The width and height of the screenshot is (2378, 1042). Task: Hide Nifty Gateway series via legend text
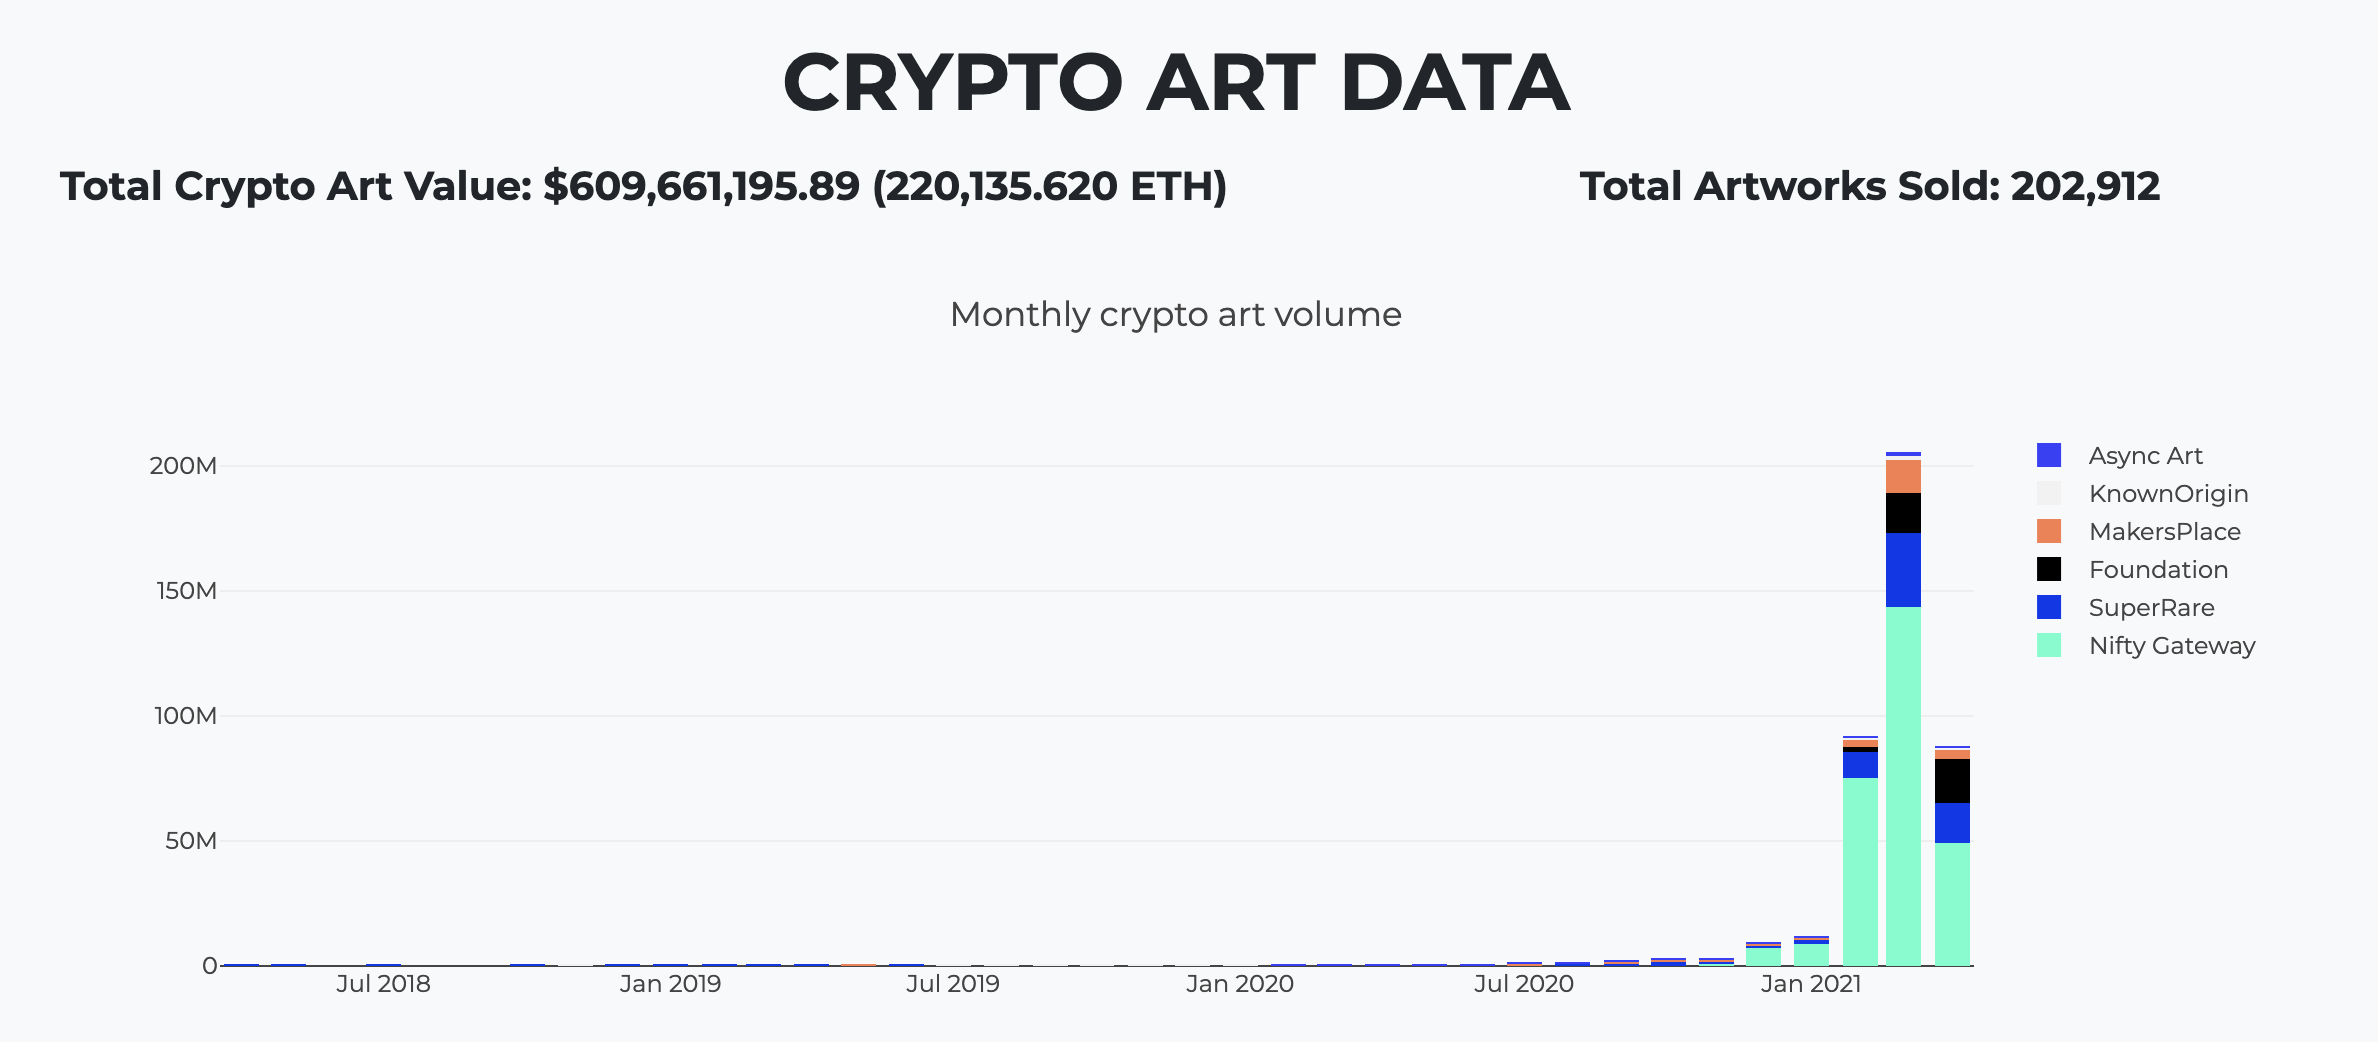2171,646
